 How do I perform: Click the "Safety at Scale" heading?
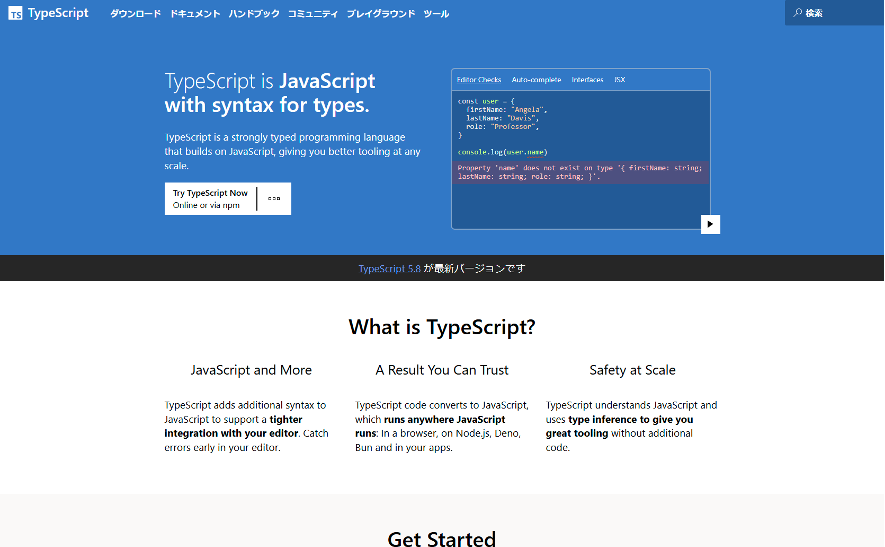pyautogui.click(x=633, y=370)
